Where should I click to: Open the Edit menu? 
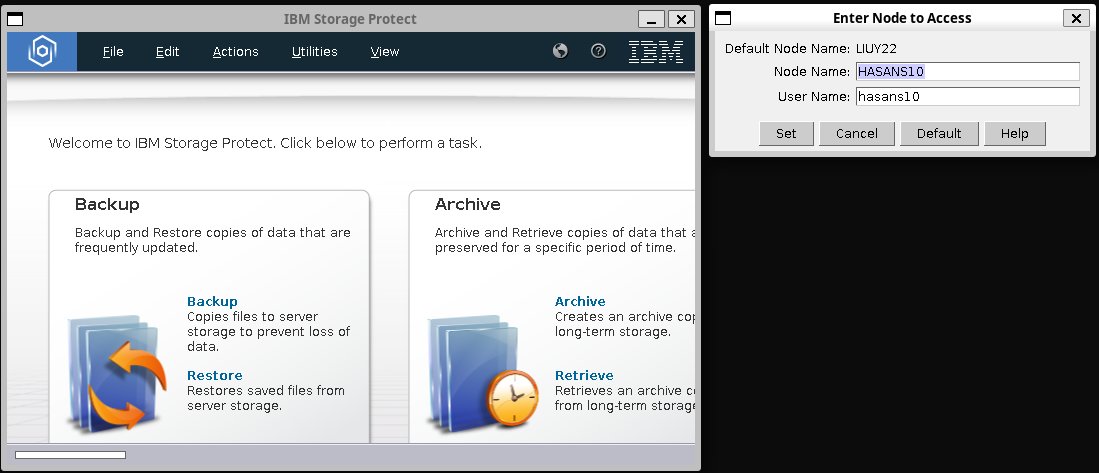point(168,51)
